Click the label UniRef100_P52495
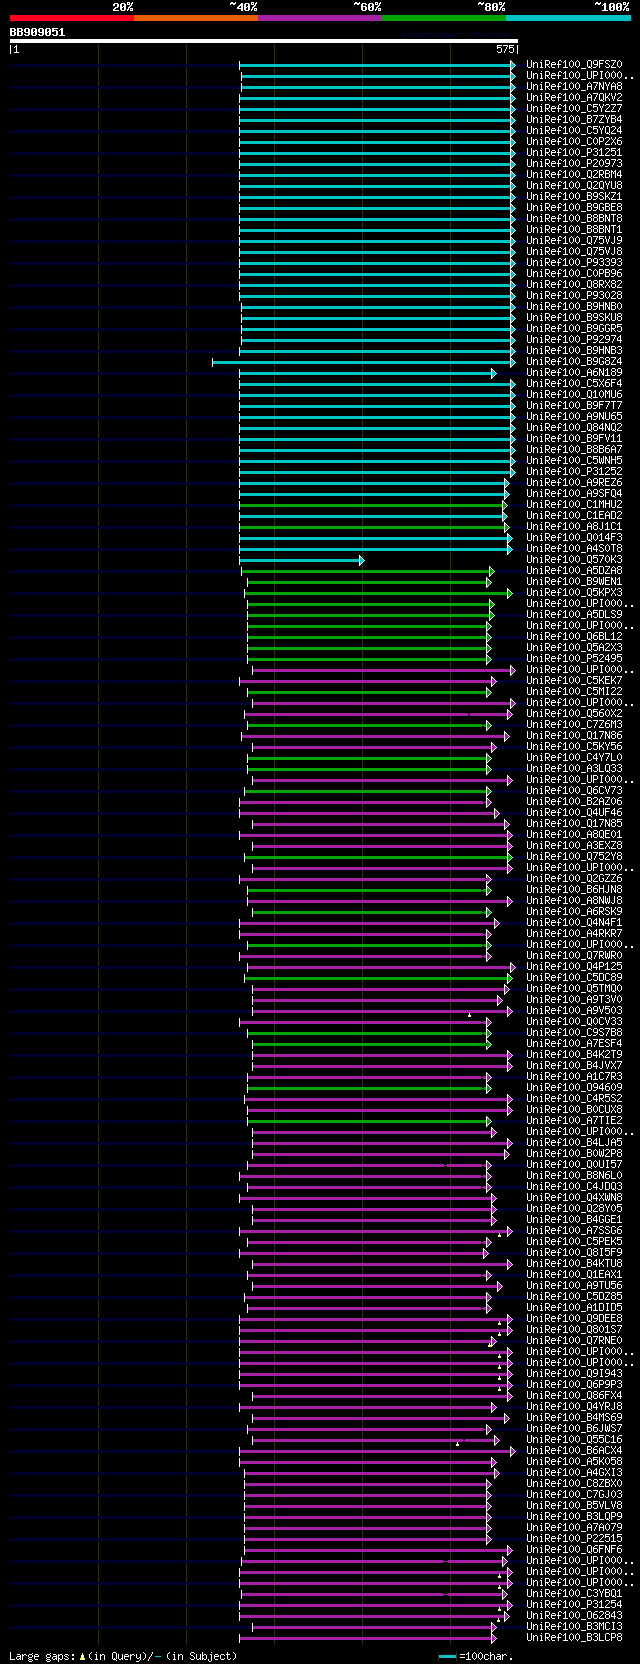640x1664 pixels. click(x=574, y=658)
